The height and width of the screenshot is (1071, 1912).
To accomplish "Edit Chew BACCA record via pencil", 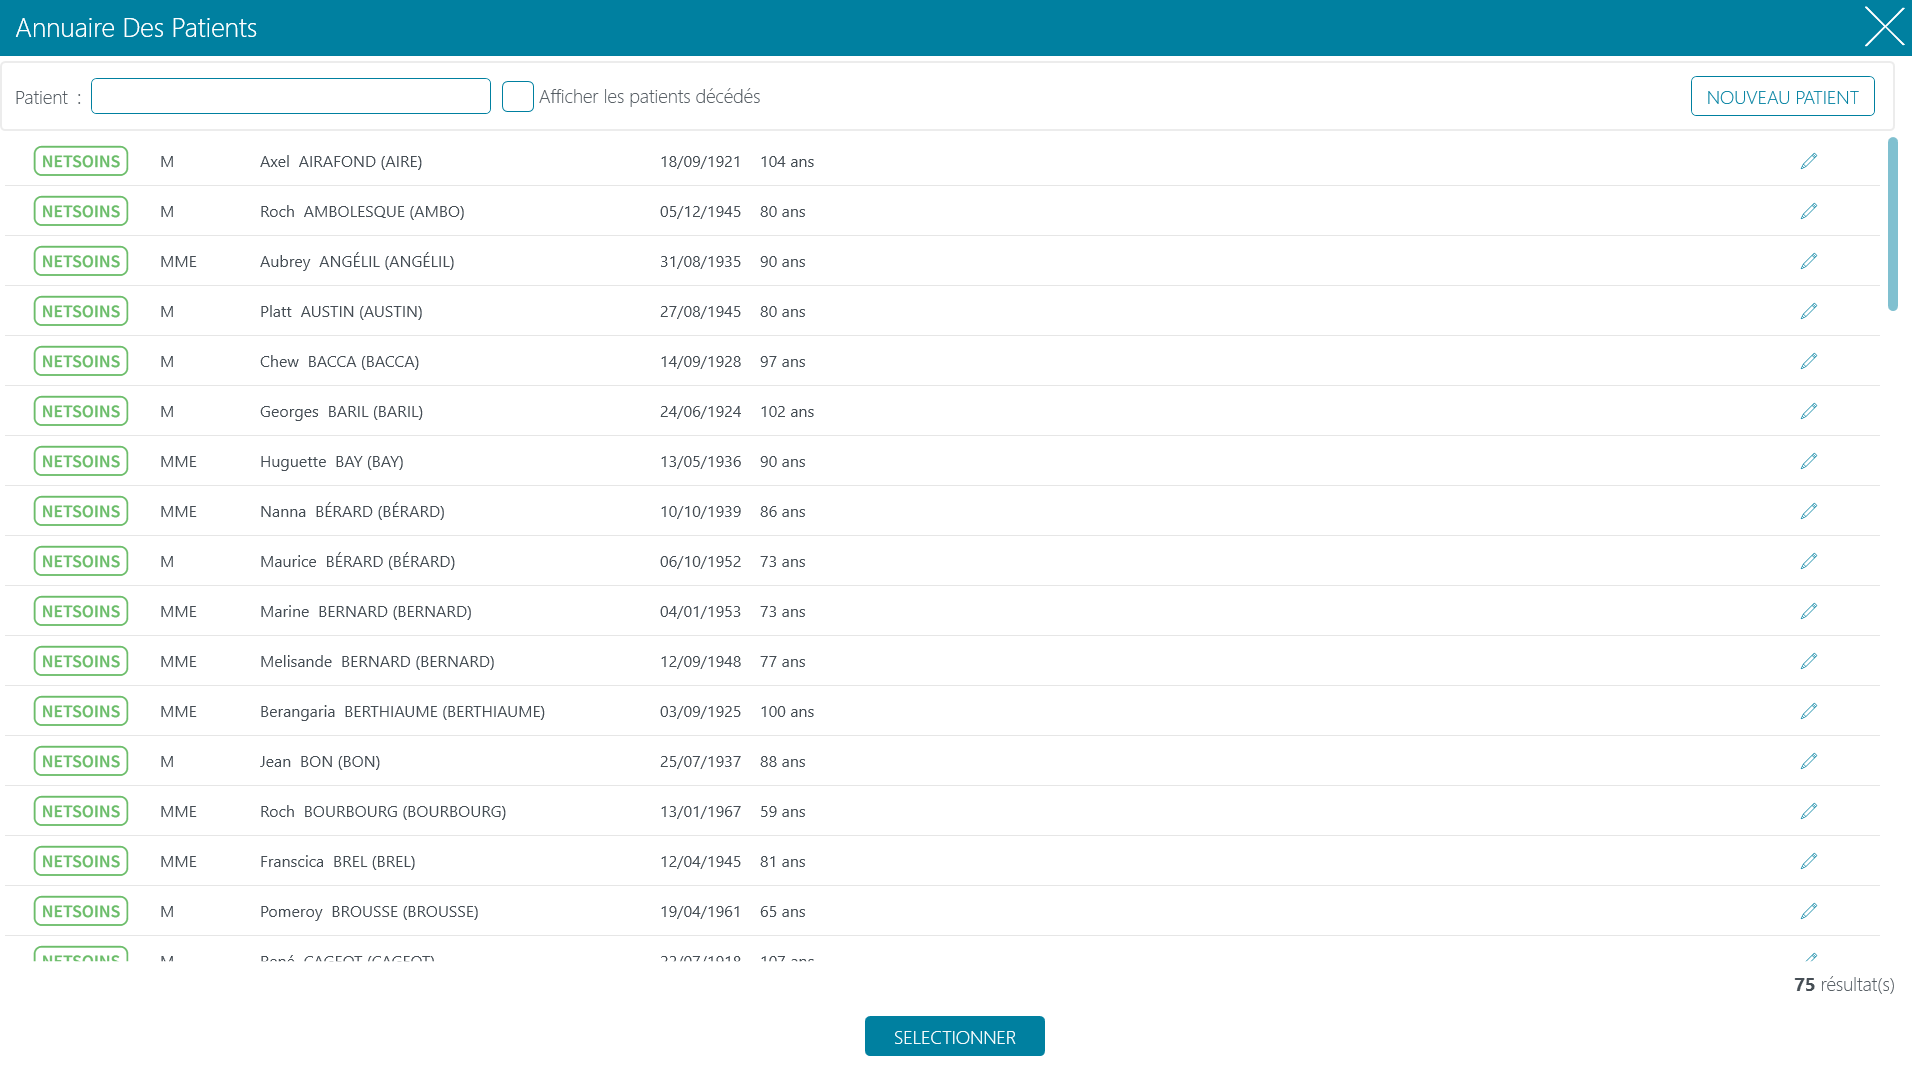I will (x=1808, y=361).
